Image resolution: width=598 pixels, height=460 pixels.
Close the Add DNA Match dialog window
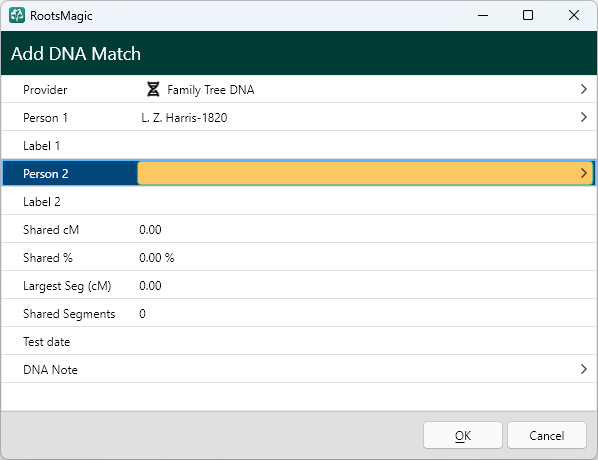click(574, 15)
